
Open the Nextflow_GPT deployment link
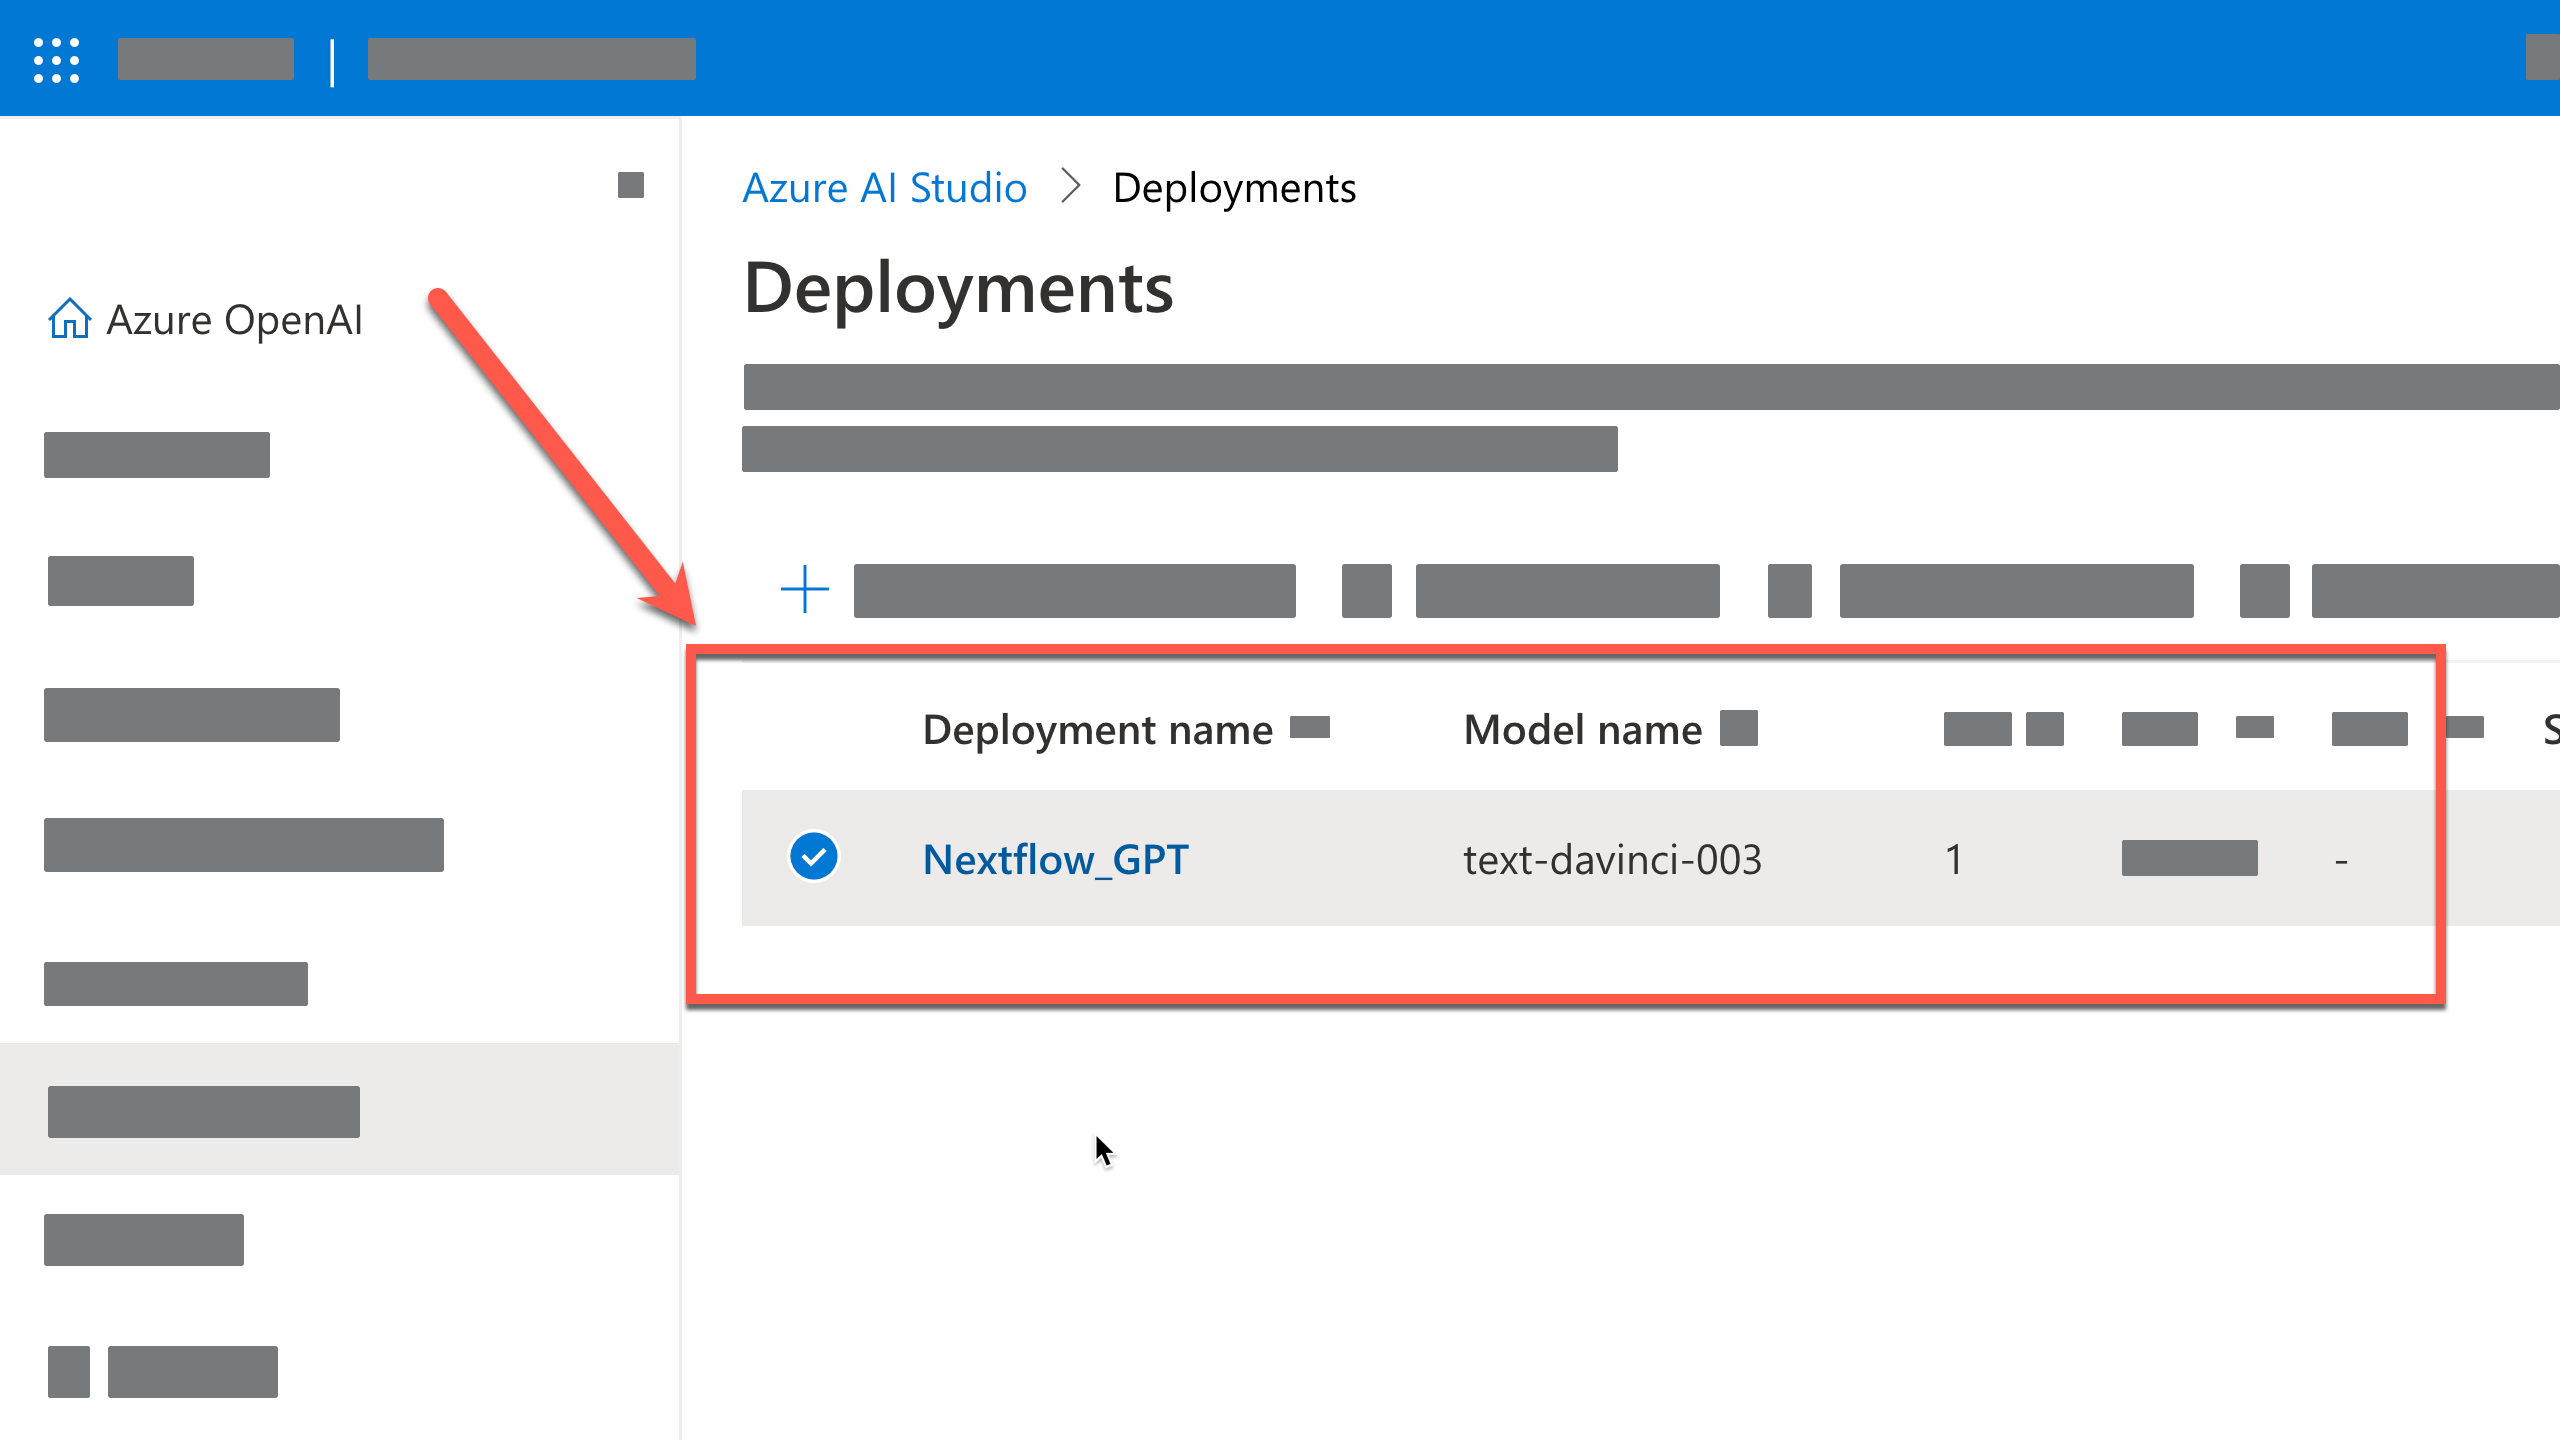[1056, 859]
